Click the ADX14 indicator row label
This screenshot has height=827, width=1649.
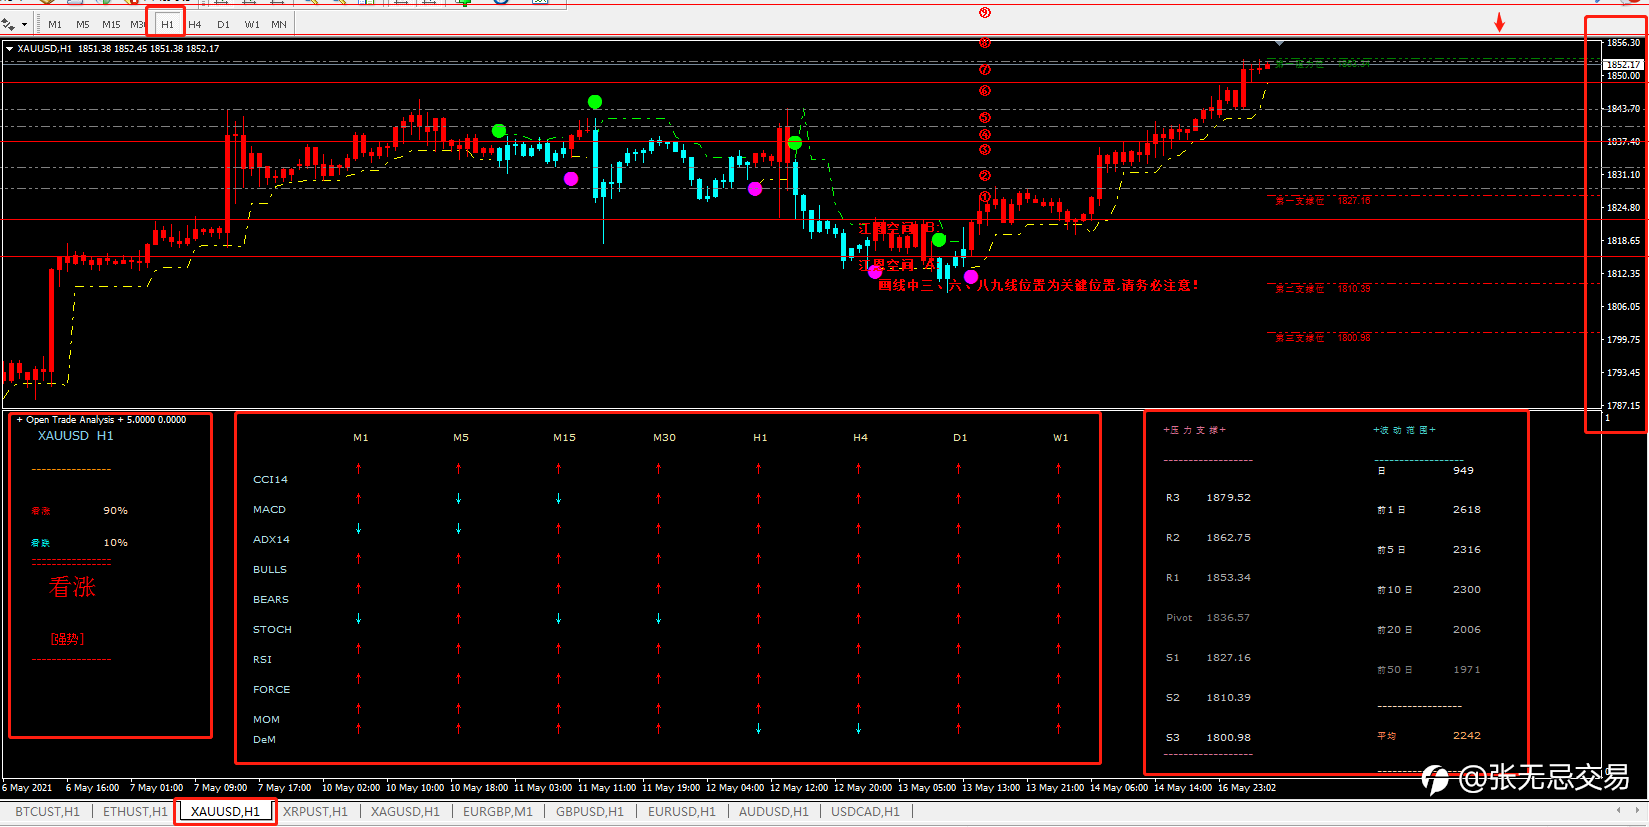click(271, 540)
